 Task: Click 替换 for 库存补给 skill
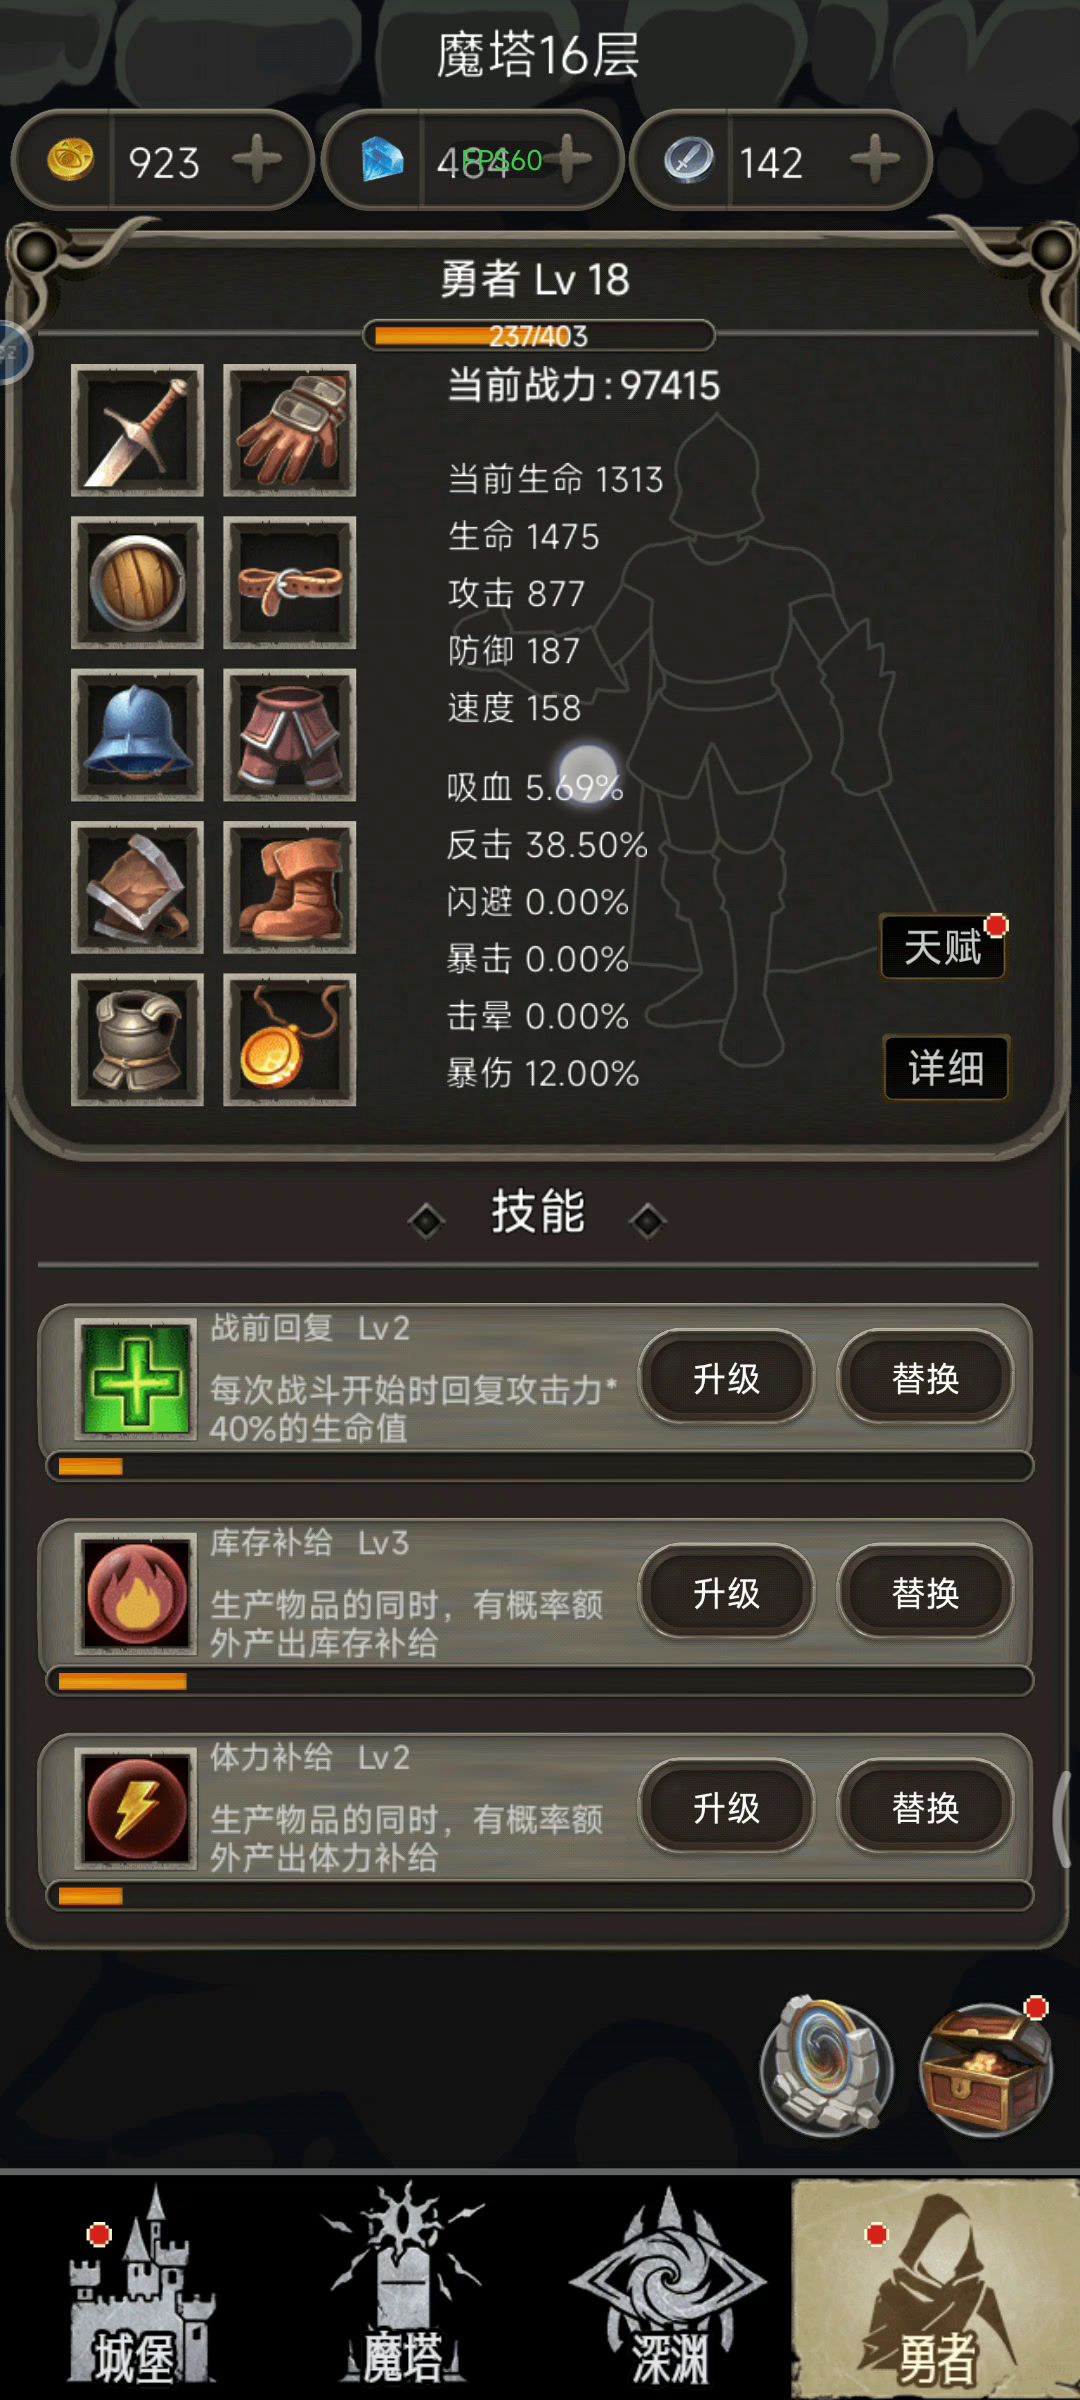(925, 1592)
